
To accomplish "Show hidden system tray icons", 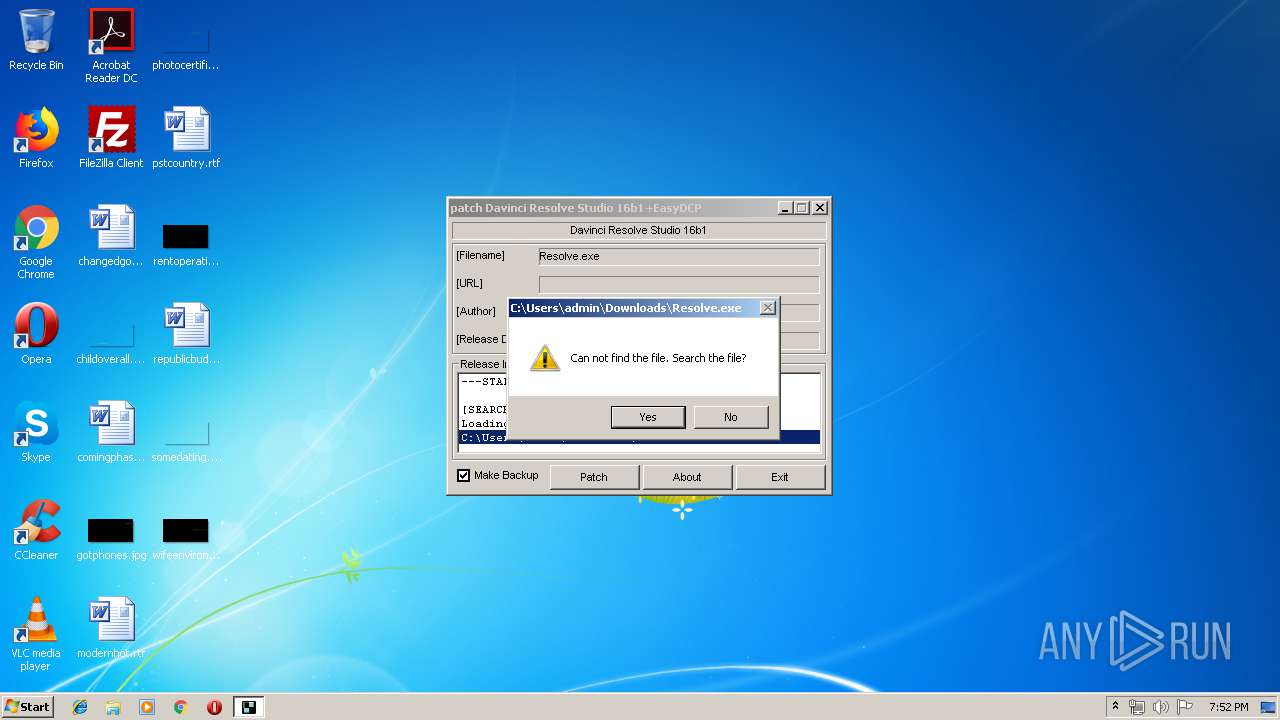I will pos(1115,707).
